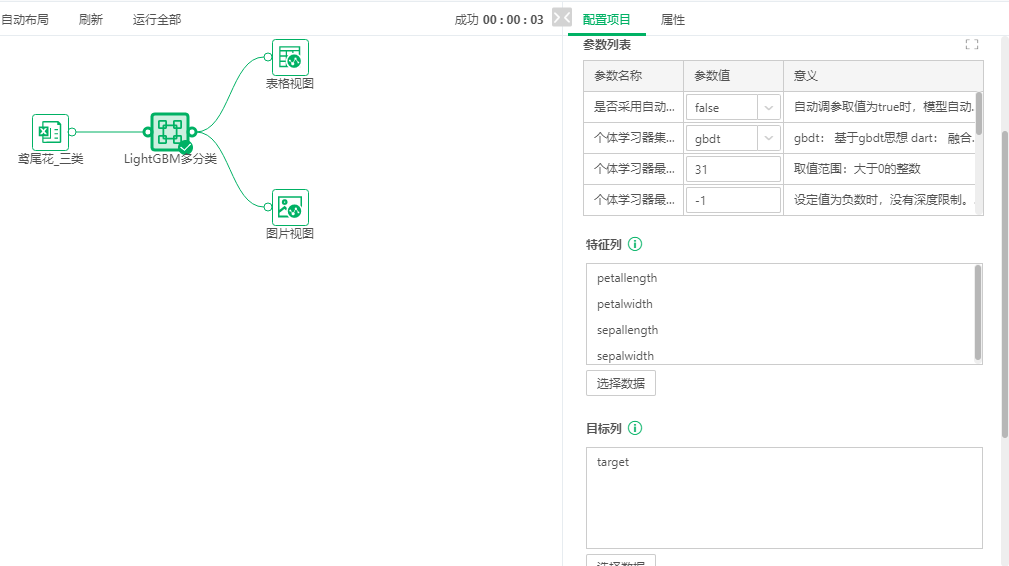Click 自动布局 in the toolbar
This screenshot has width=1009, height=566.
tap(24, 20)
